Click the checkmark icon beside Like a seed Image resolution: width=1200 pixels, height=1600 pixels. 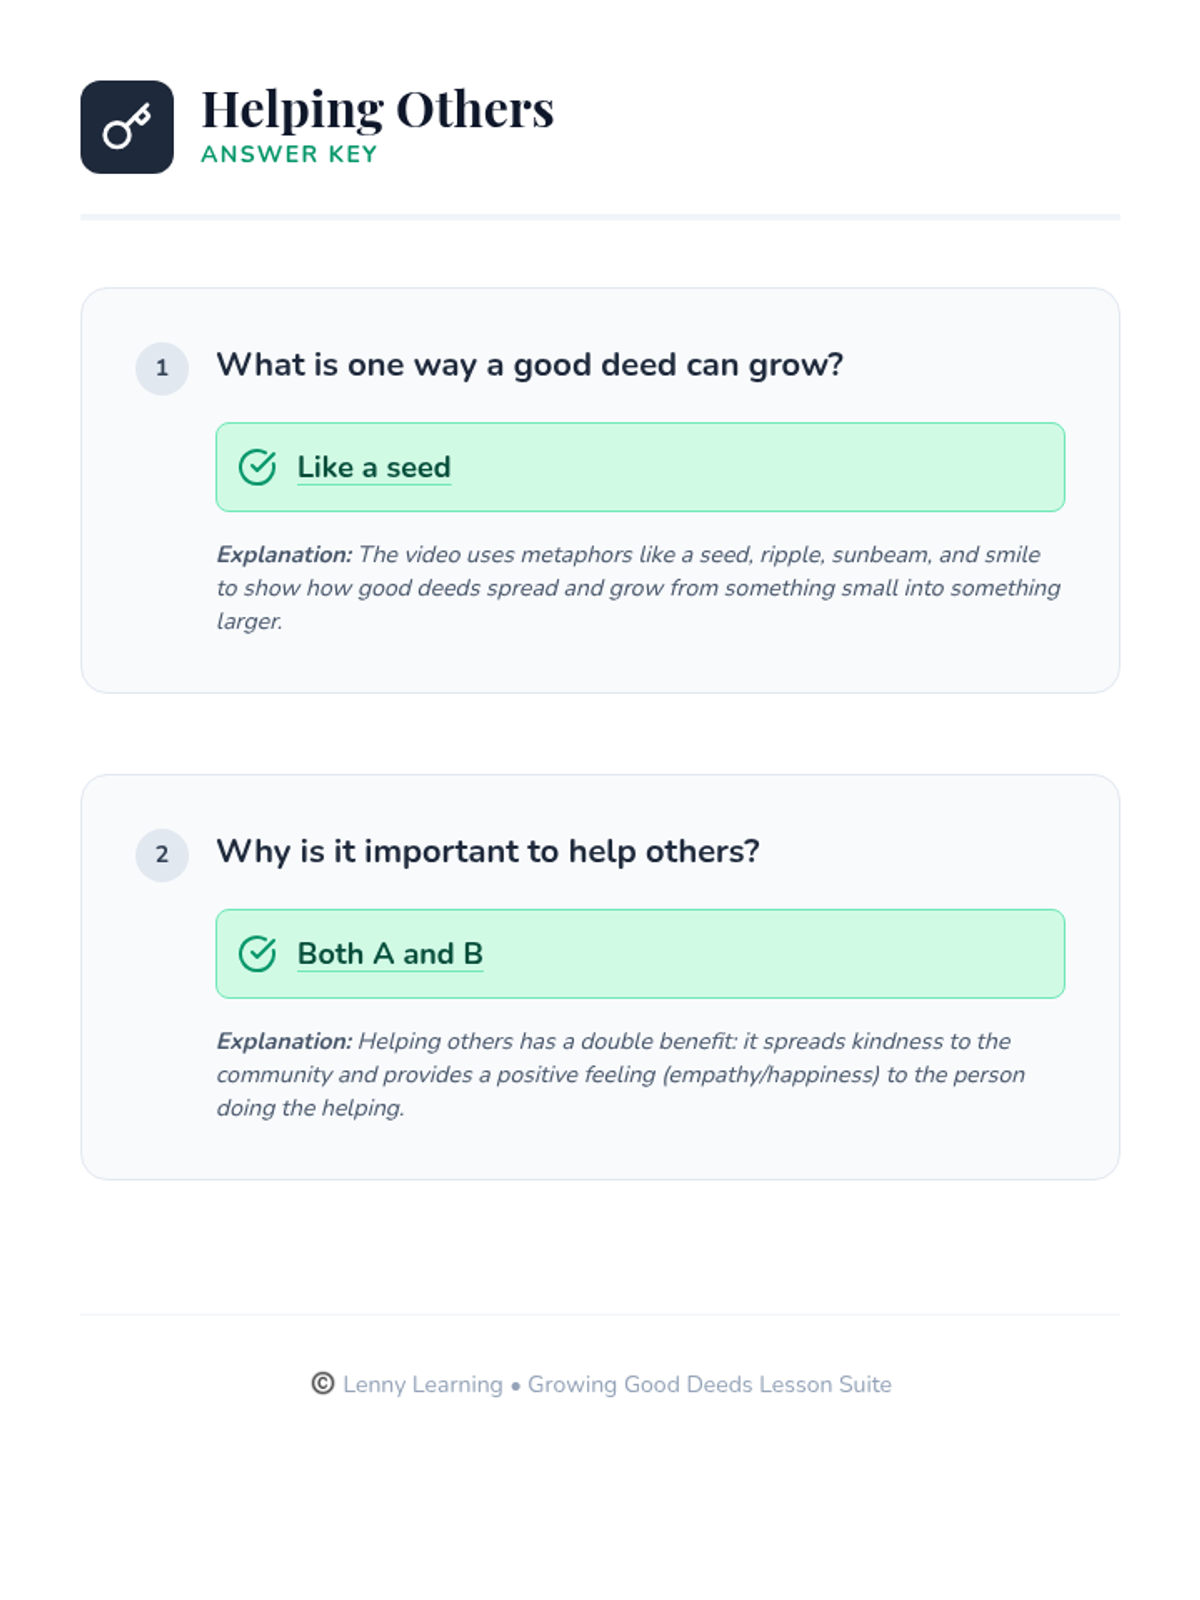[x=257, y=467]
